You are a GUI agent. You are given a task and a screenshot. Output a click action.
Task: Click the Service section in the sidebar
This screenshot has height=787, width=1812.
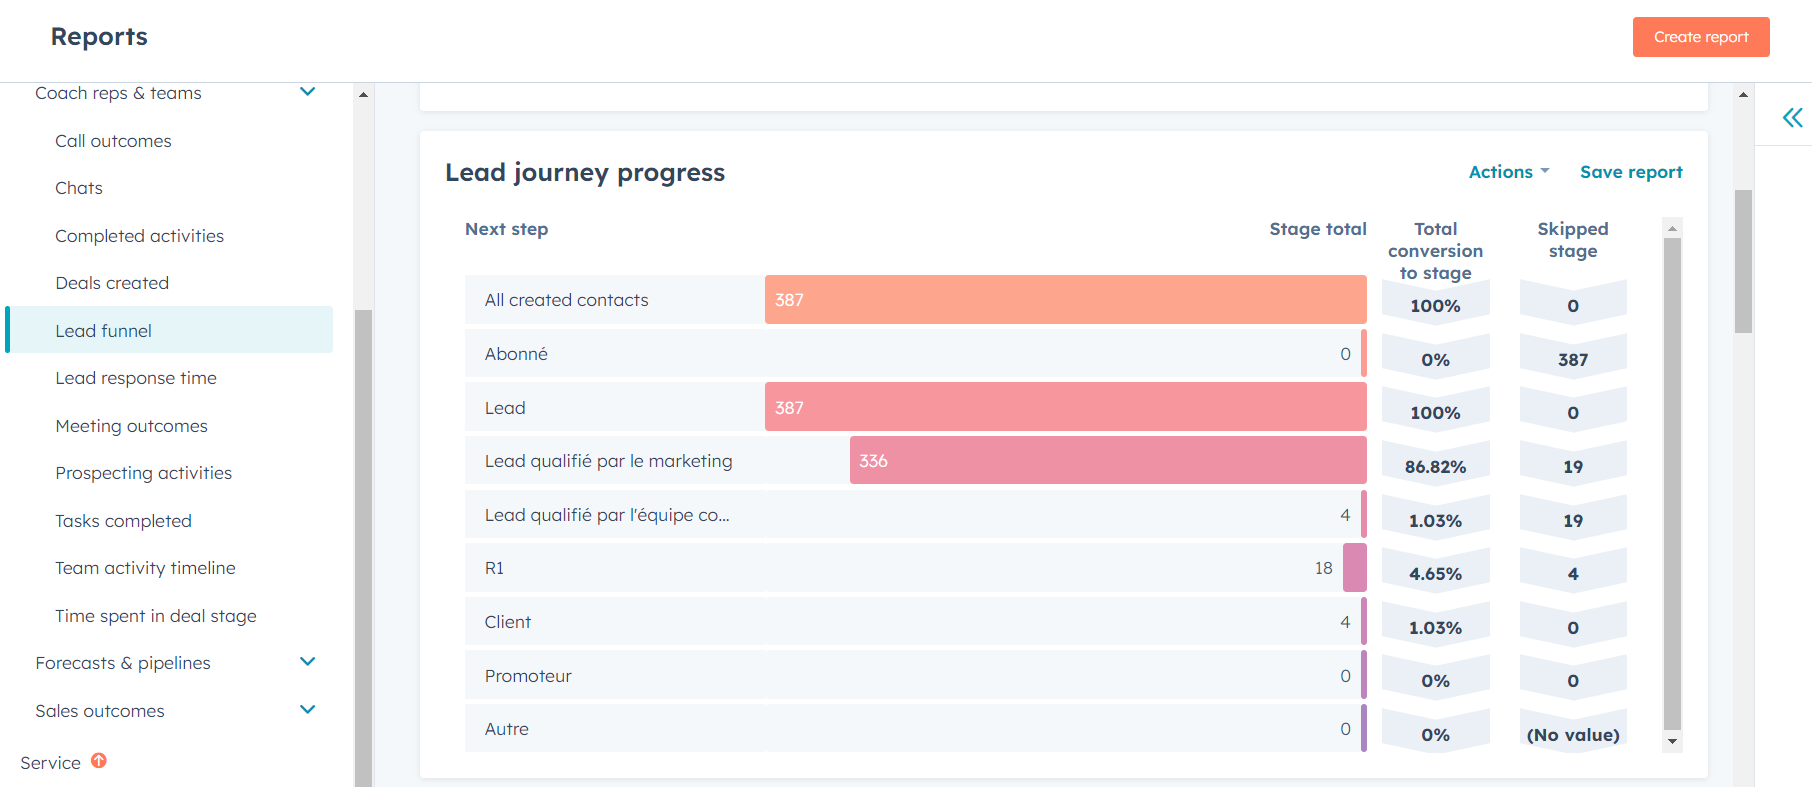coord(50,762)
